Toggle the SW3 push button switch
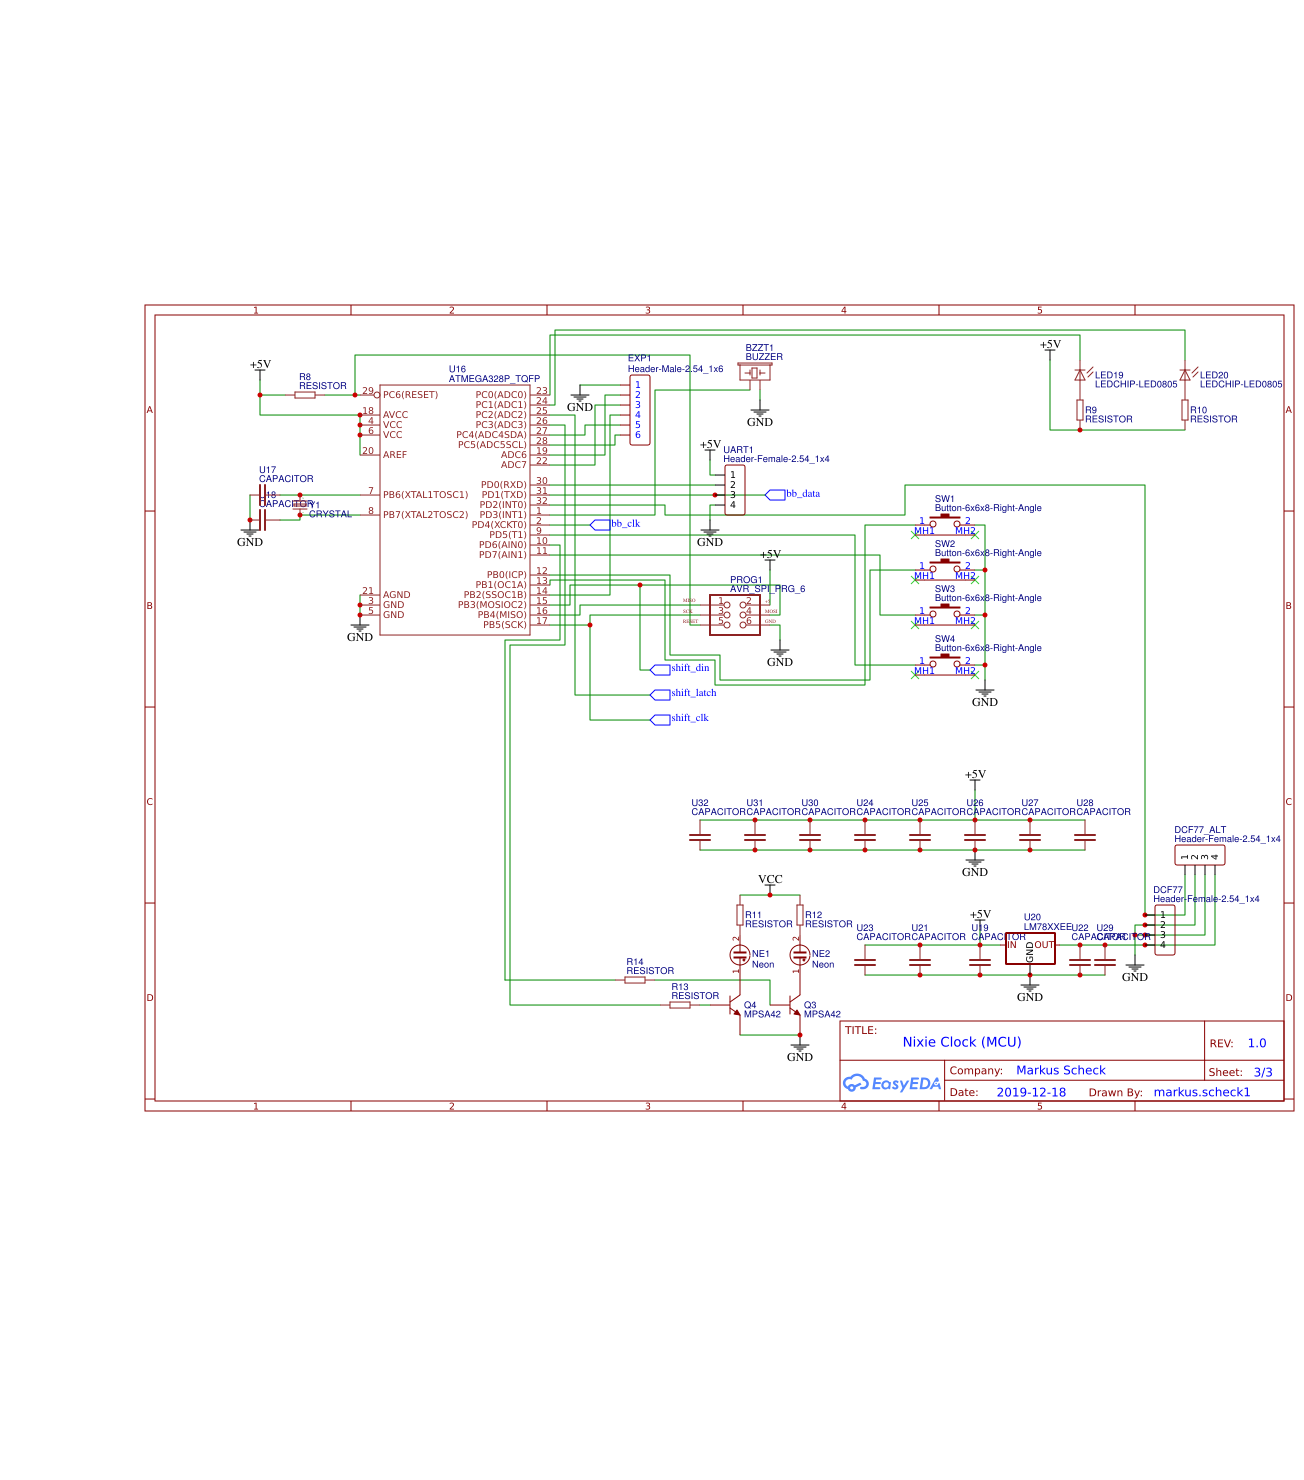This screenshot has width=1304, height=1480. point(944,611)
